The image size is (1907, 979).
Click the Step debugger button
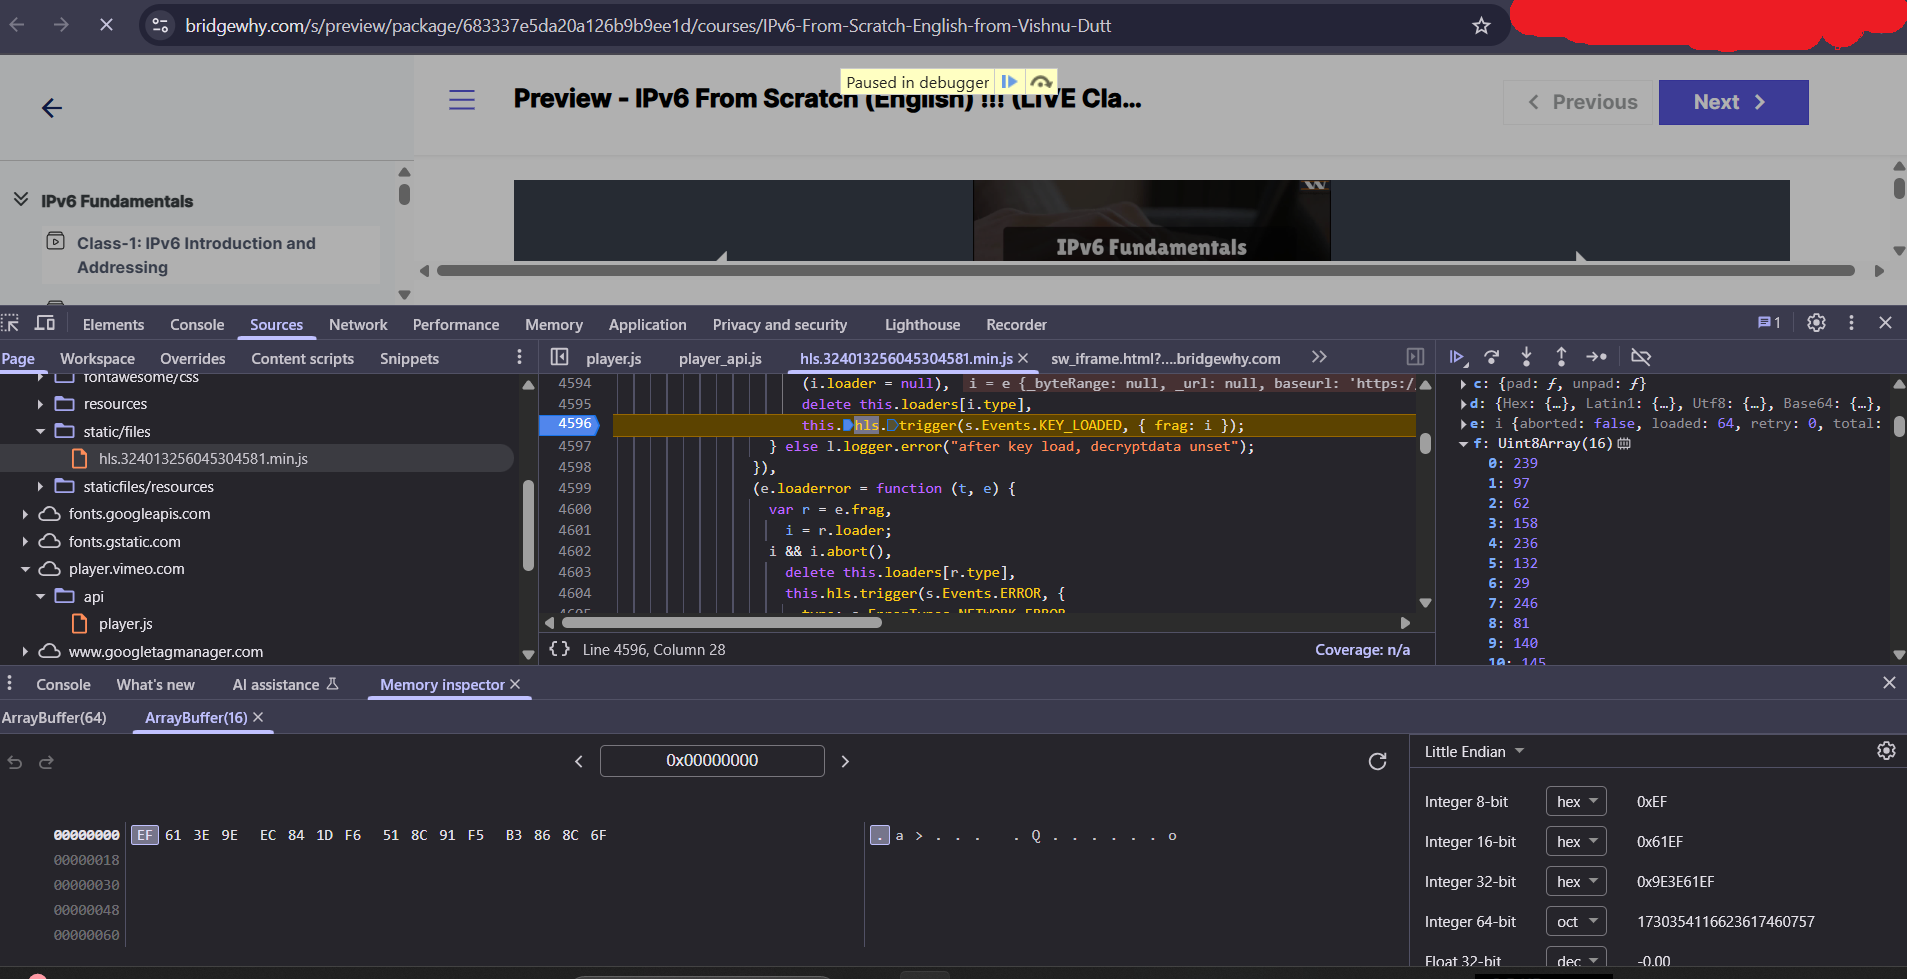point(1596,357)
